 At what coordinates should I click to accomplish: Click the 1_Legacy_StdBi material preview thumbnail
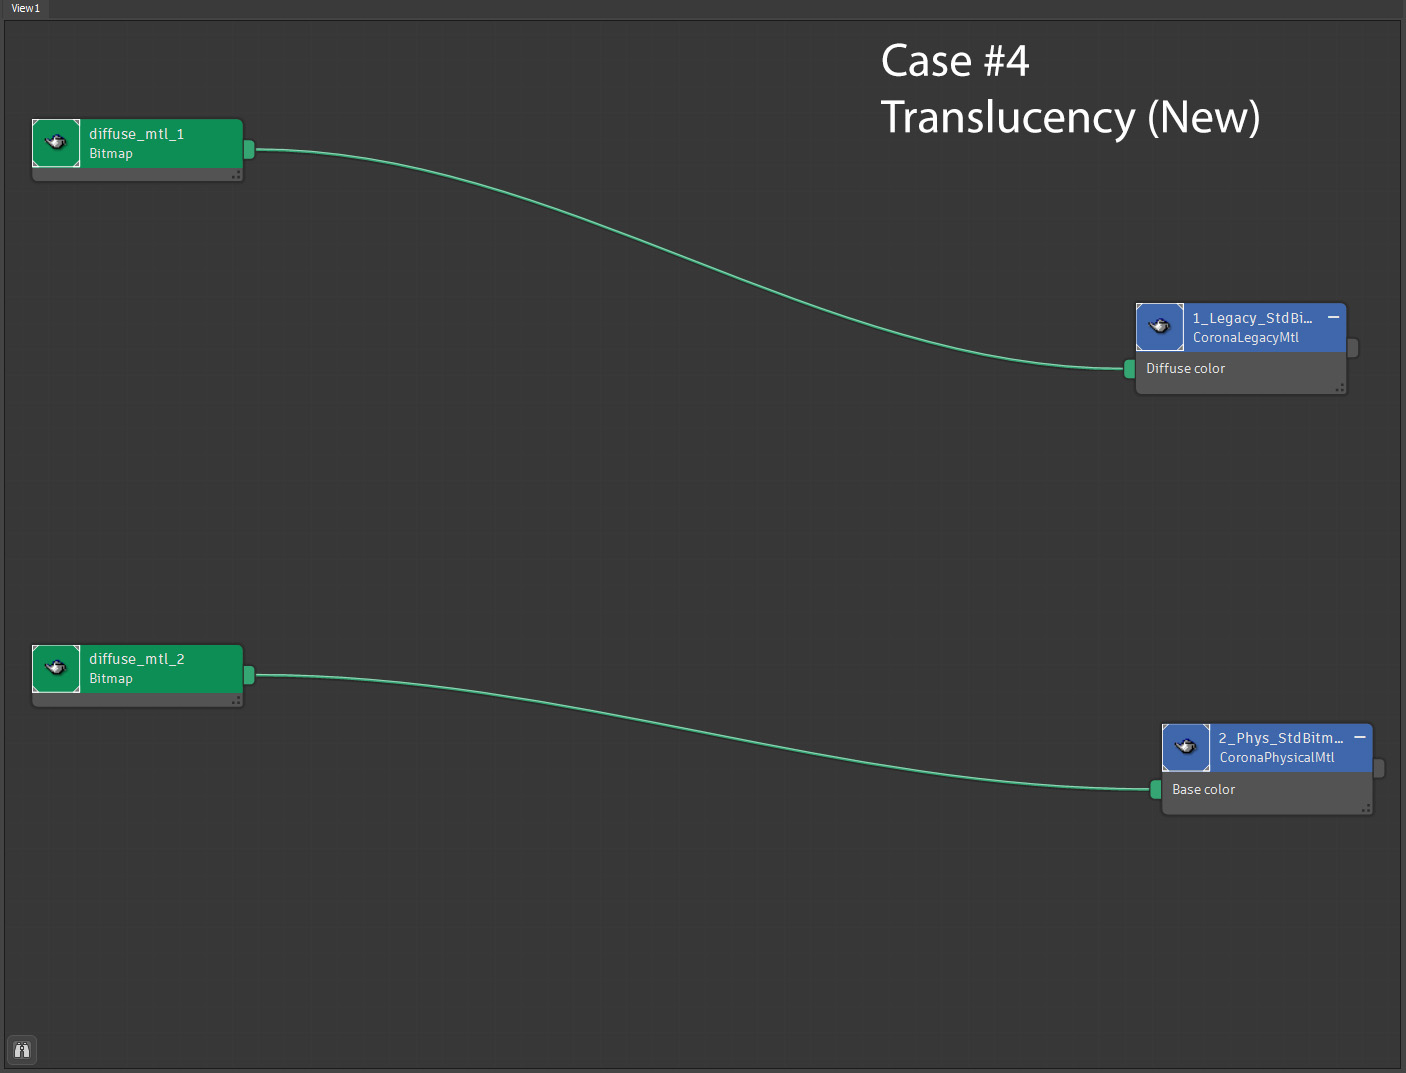(1160, 327)
